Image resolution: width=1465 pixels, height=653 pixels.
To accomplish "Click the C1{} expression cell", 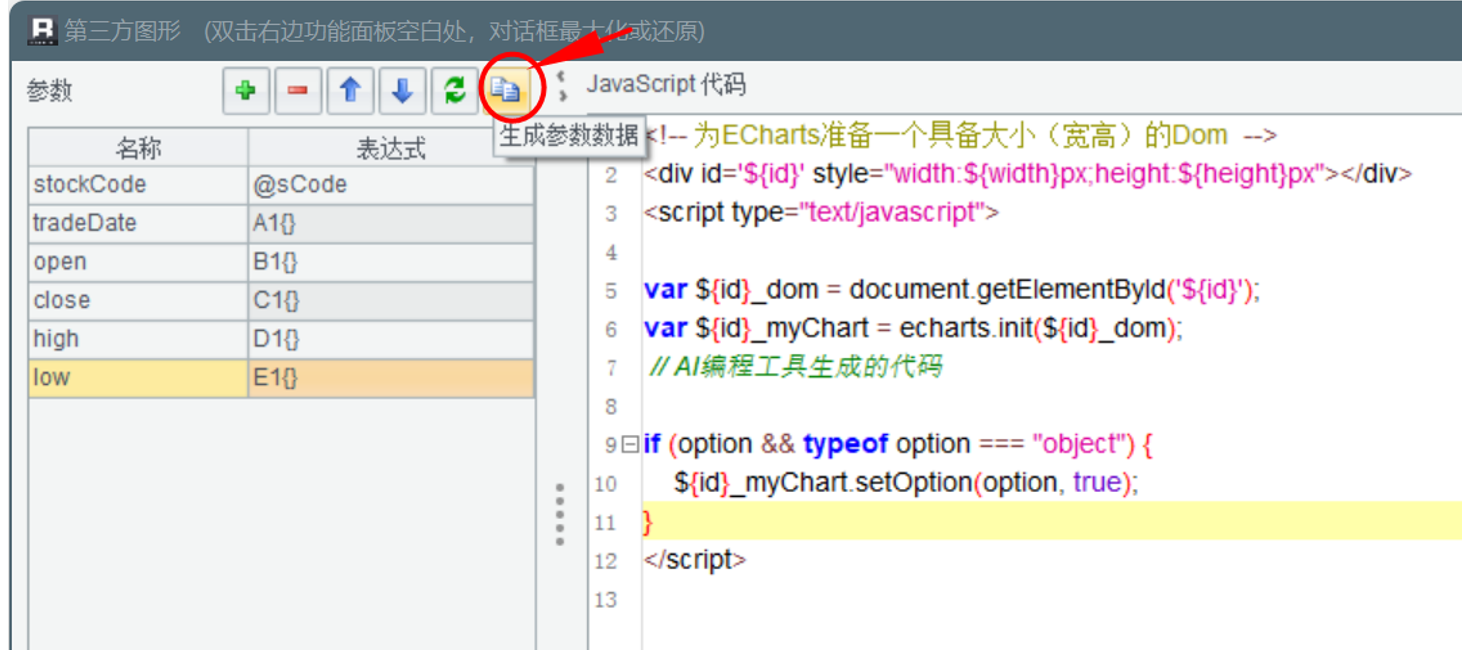I will coord(391,301).
